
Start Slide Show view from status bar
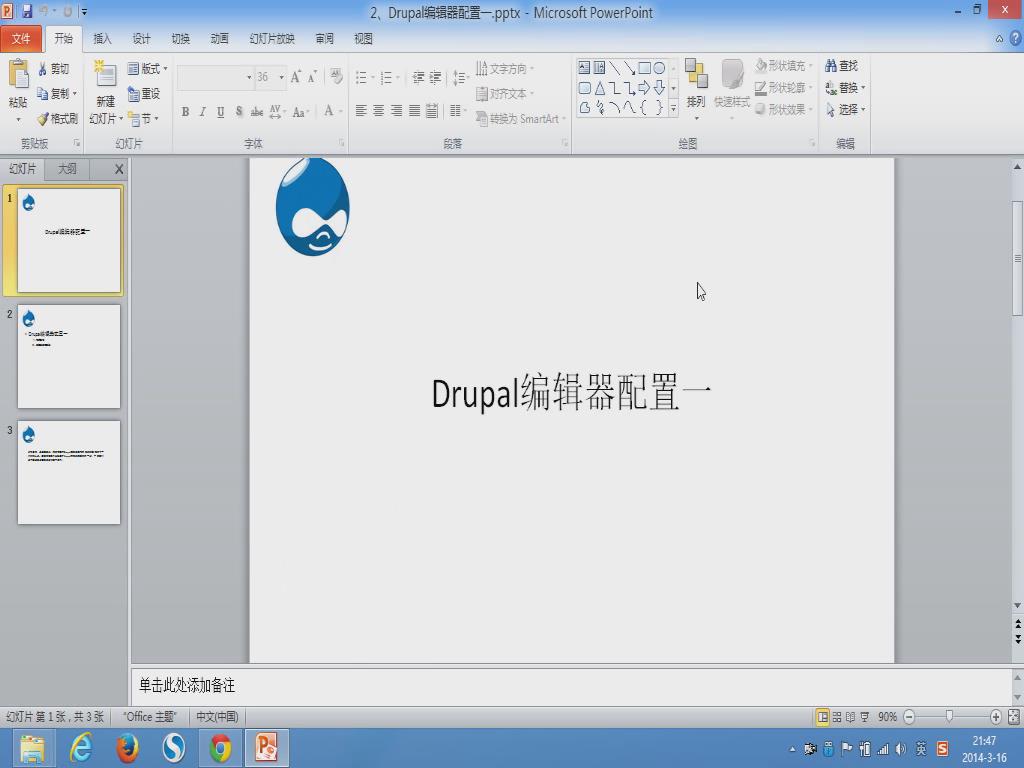865,717
